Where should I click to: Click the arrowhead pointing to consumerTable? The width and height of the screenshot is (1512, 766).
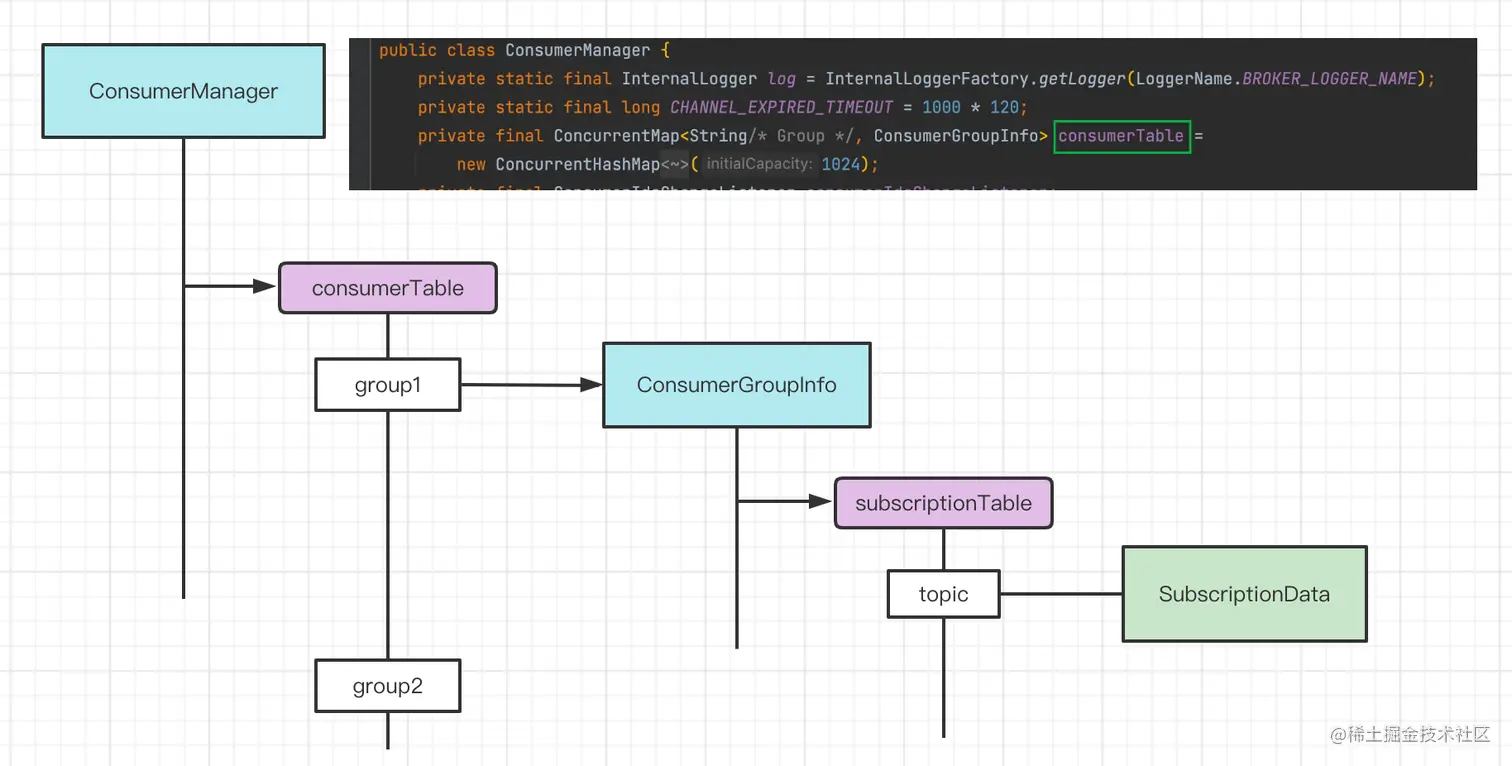point(265,287)
